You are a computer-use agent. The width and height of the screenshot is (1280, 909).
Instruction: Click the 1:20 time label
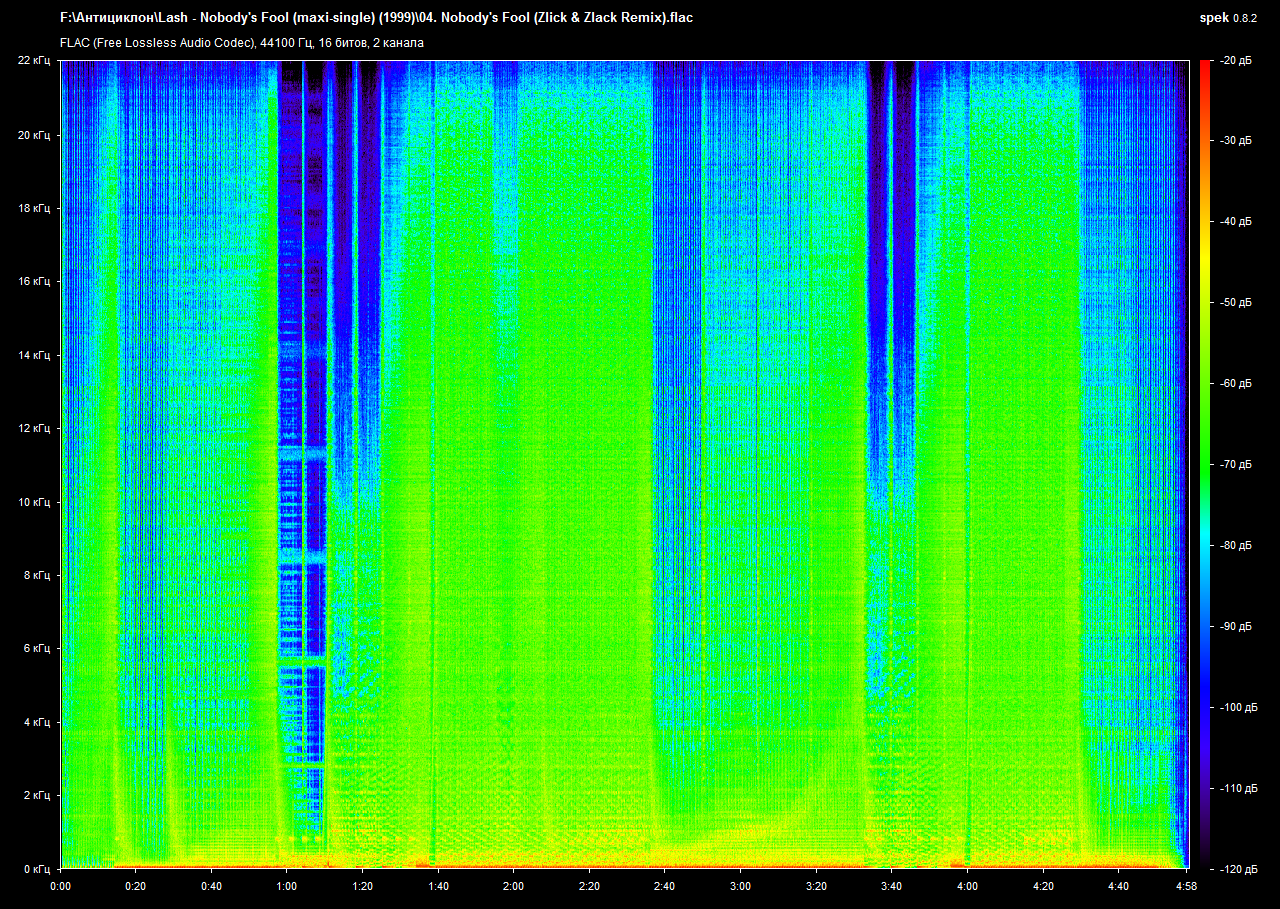(362, 886)
